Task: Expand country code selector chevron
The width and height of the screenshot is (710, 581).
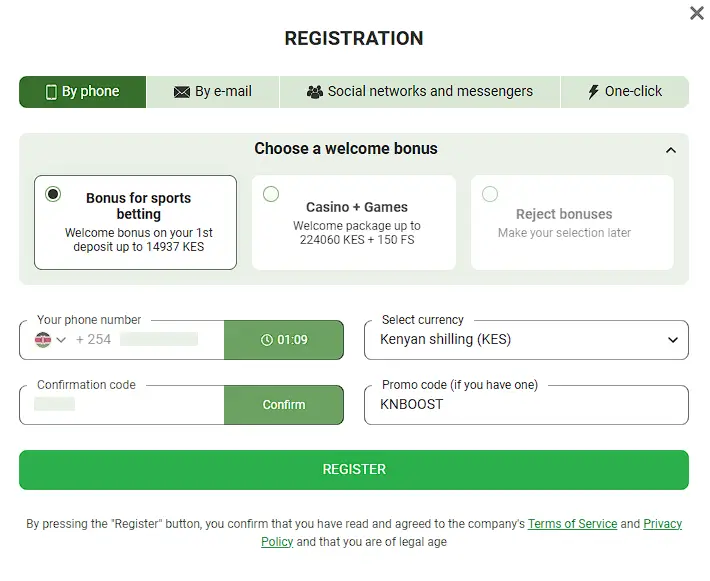Action: [62, 340]
